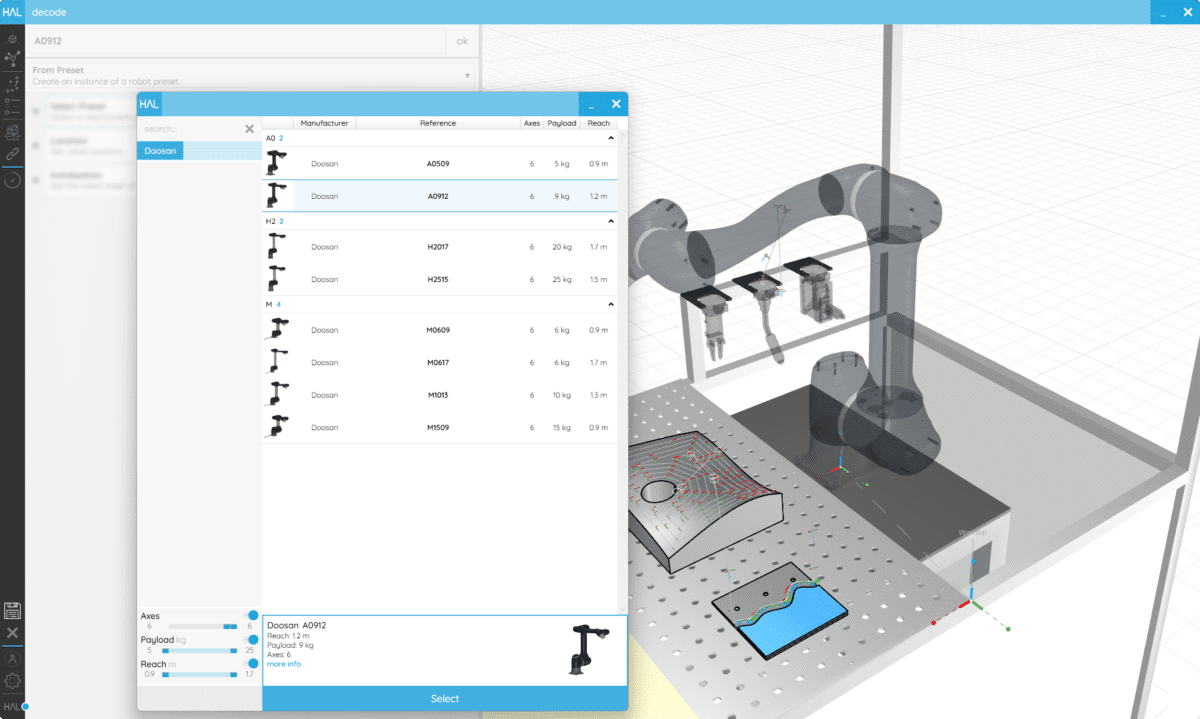Screen dimensions: 1200x719
Task: Click the X cancel icon in left sidebar
Action: 12,633
